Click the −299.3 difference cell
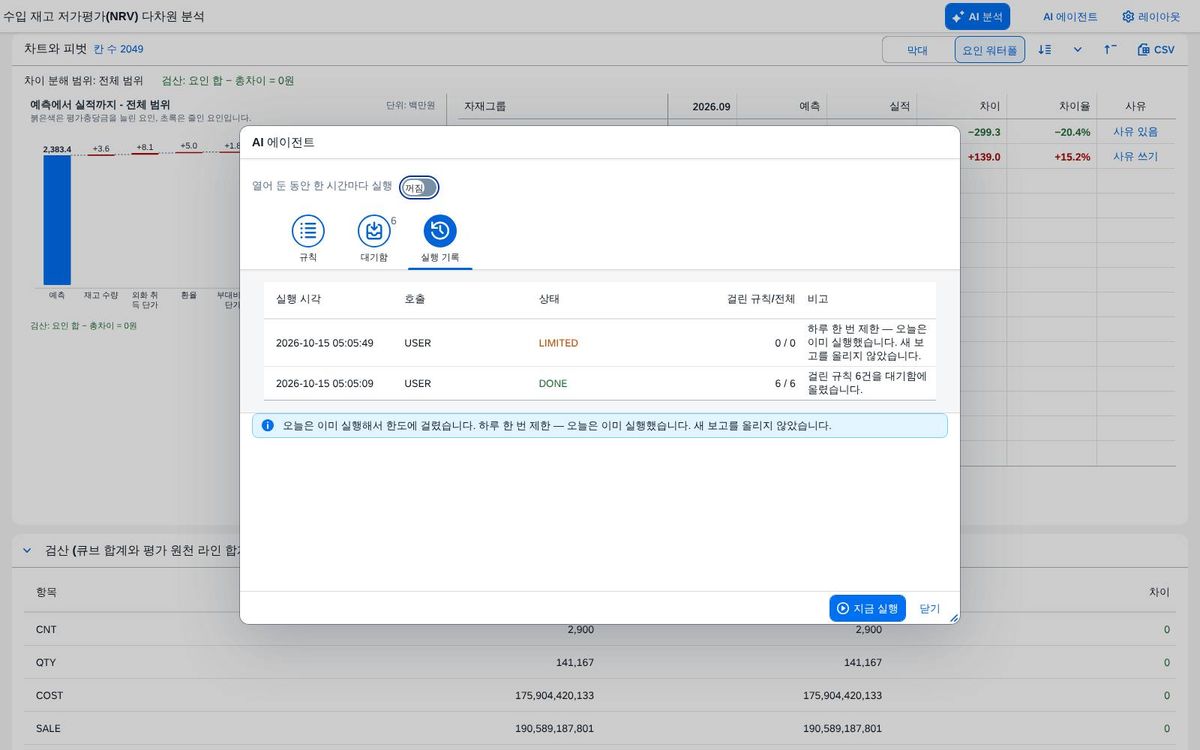Image resolution: width=1200 pixels, height=750 pixels. 984,132
